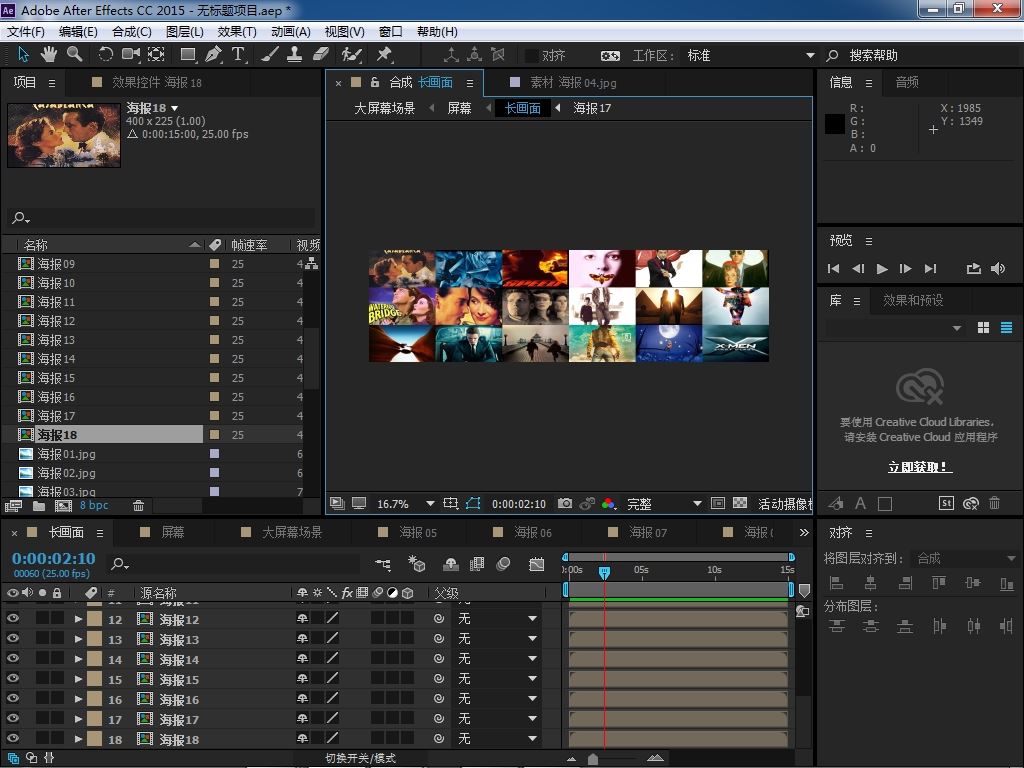Viewport: 1024px width, 768px height.
Task: Click the 立即获取 link in Libraries panel
Action: tap(920, 467)
